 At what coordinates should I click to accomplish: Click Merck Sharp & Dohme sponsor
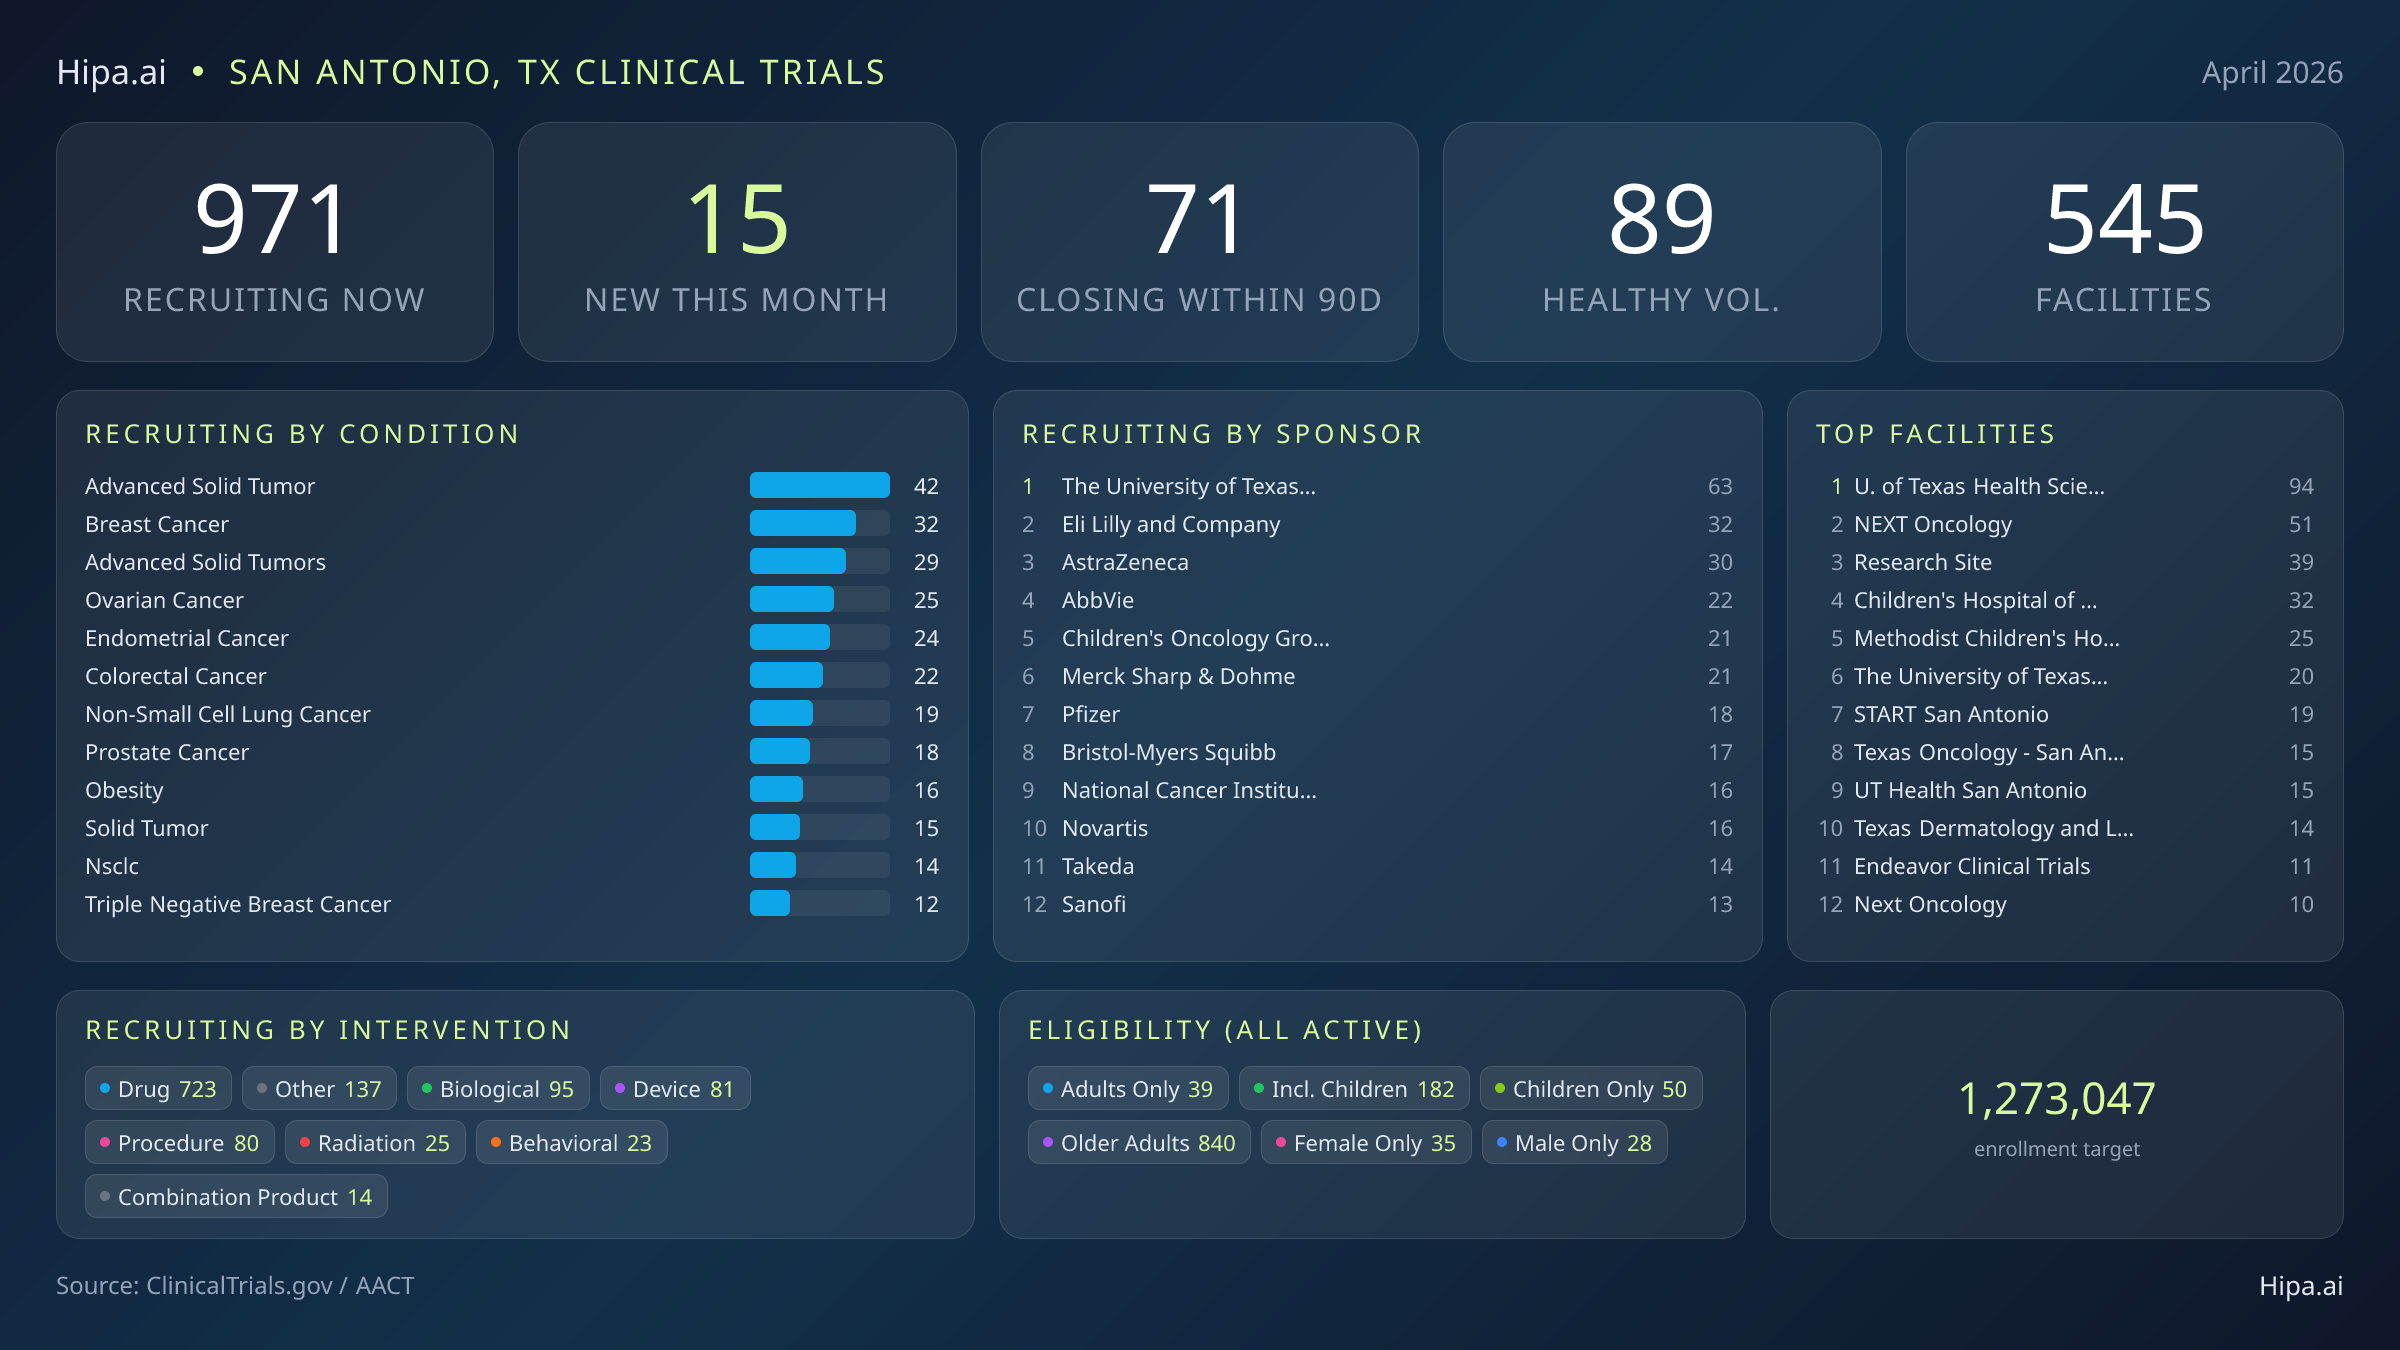tap(1377, 676)
